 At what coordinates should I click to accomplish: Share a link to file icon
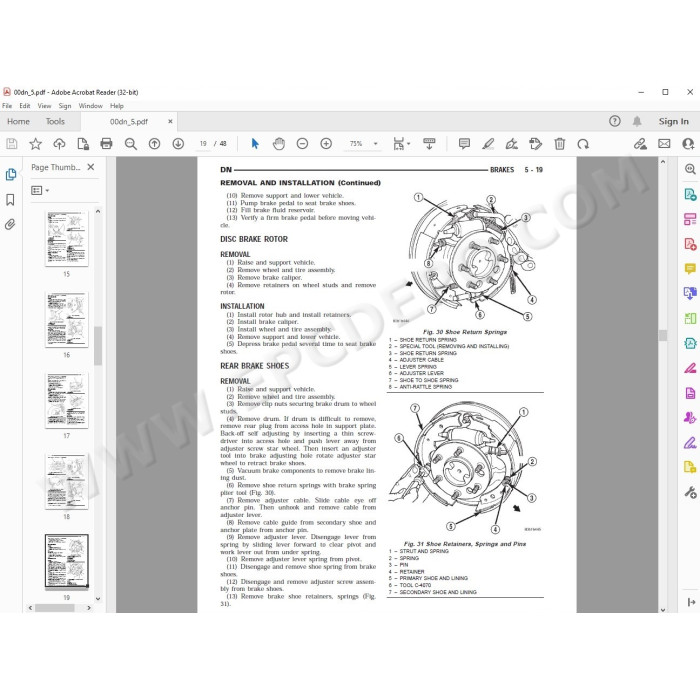[640, 144]
